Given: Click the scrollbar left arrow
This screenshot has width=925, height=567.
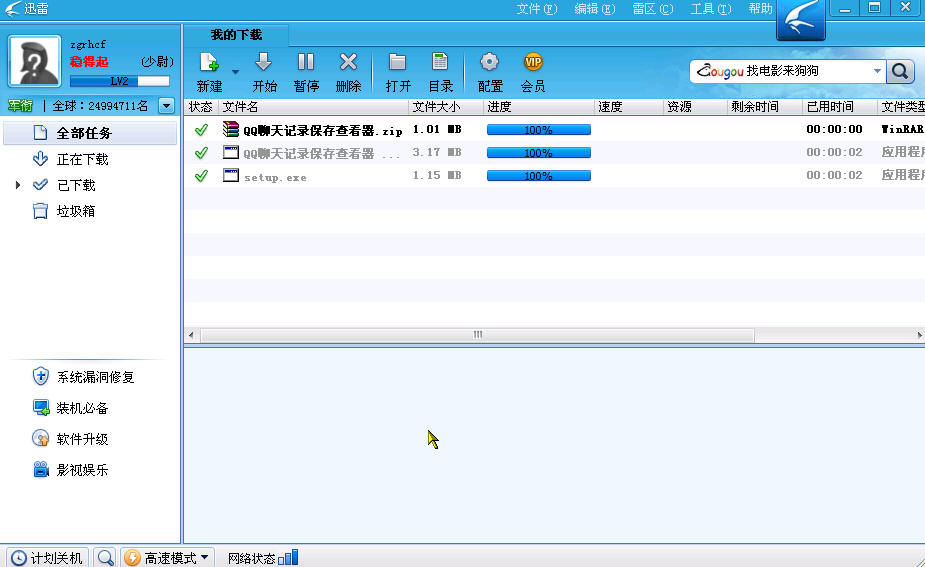Looking at the screenshot, I should coord(191,335).
